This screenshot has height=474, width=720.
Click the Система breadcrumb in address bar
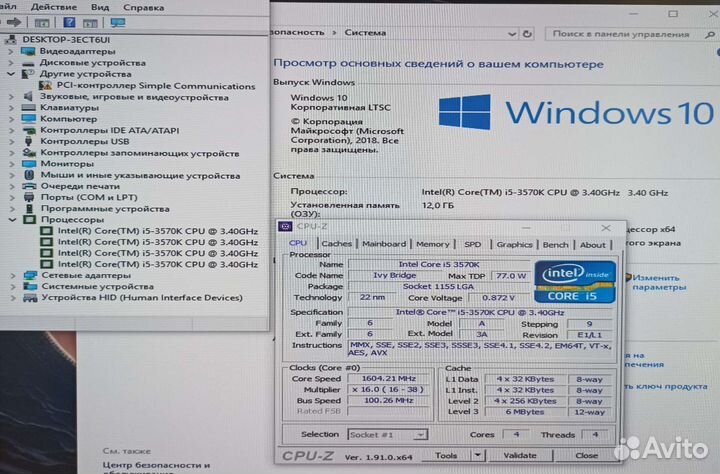click(x=365, y=33)
